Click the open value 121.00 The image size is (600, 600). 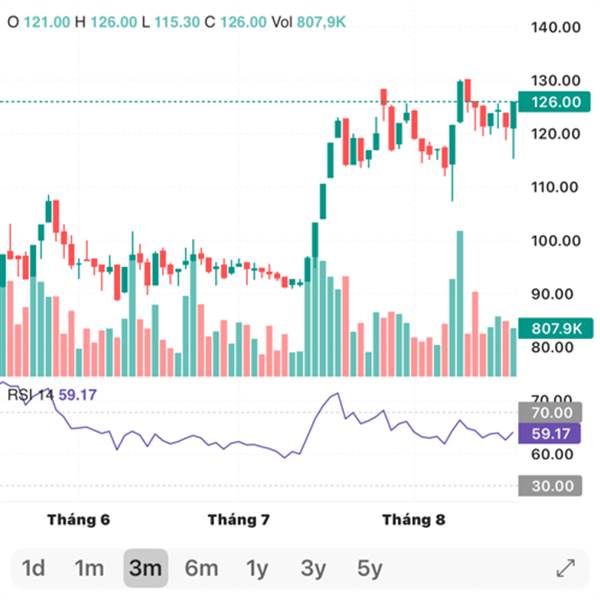pos(47,22)
